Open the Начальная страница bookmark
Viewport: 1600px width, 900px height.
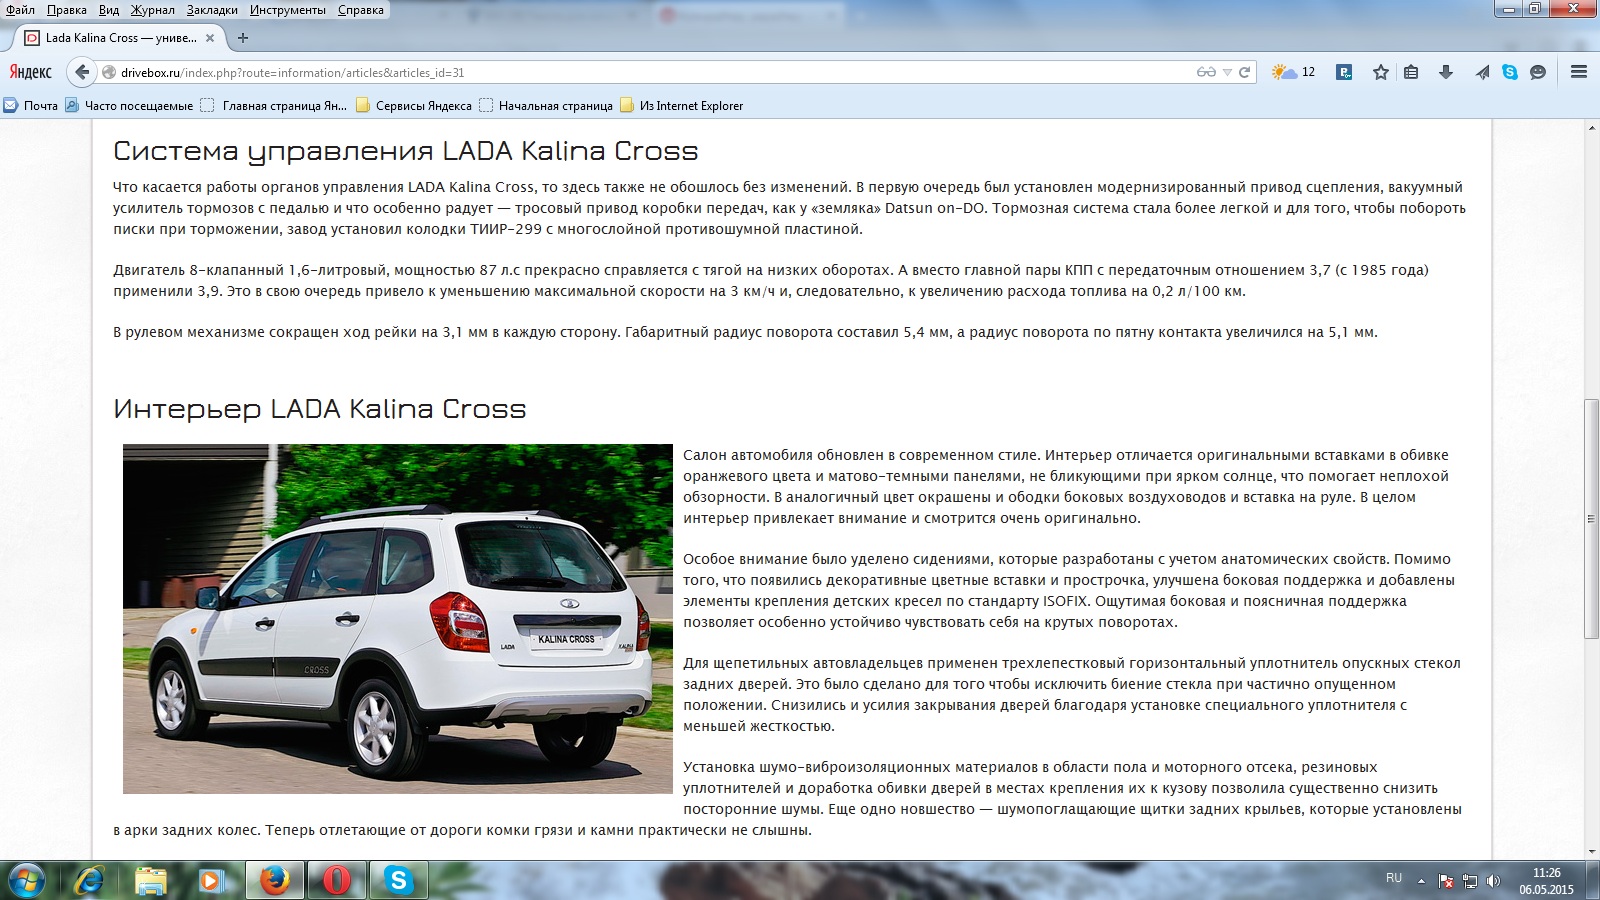click(546, 105)
